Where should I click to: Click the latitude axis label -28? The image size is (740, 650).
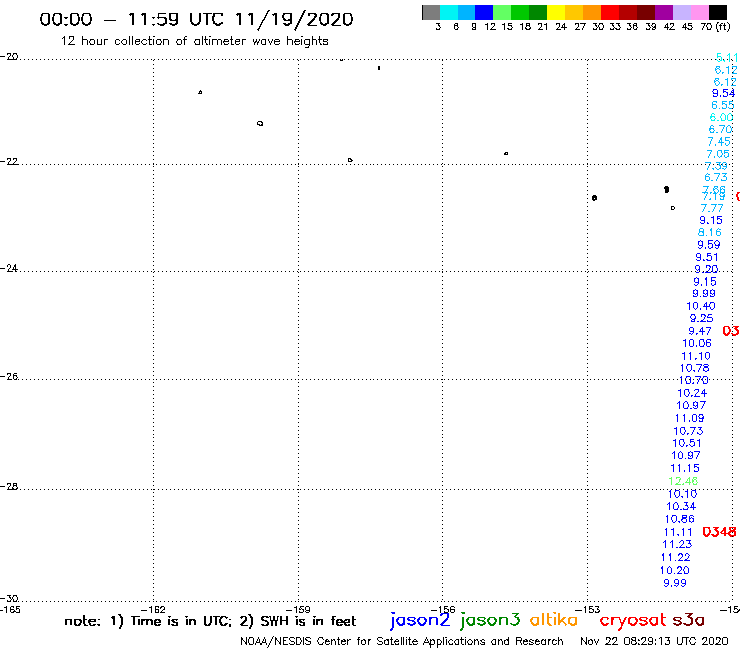tap(9, 486)
